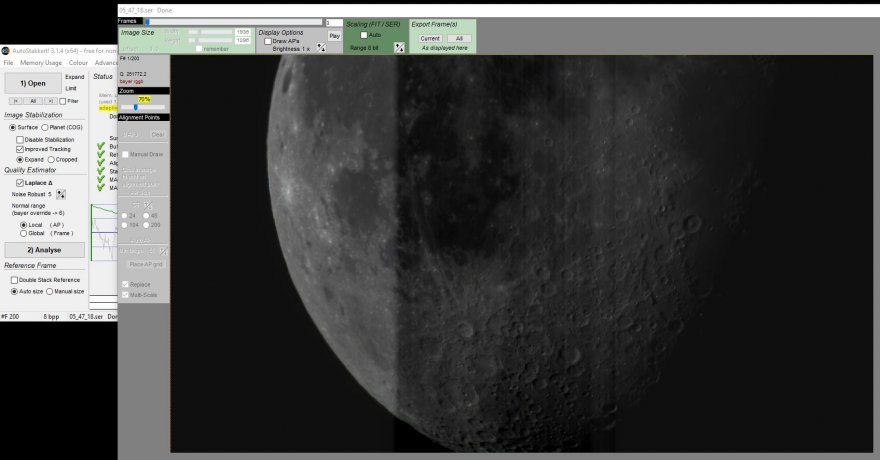Click the Range 8 bit adjuster icon
The height and width of the screenshot is (460, 880).
(x=399, y=48)
